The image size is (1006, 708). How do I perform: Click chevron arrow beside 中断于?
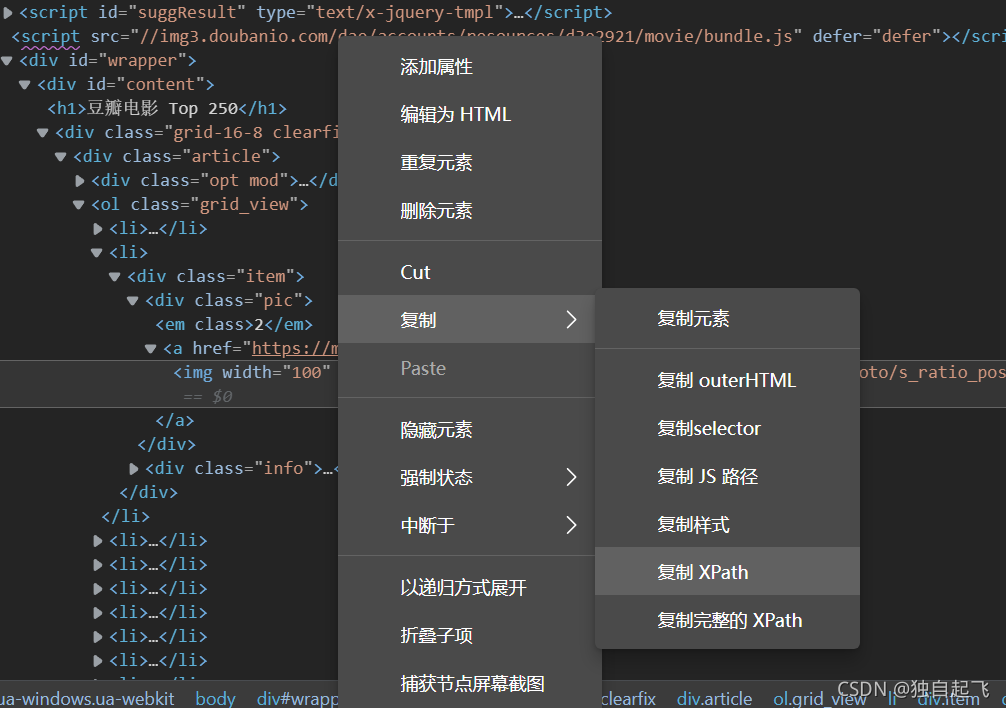click(x=572, y=525)
